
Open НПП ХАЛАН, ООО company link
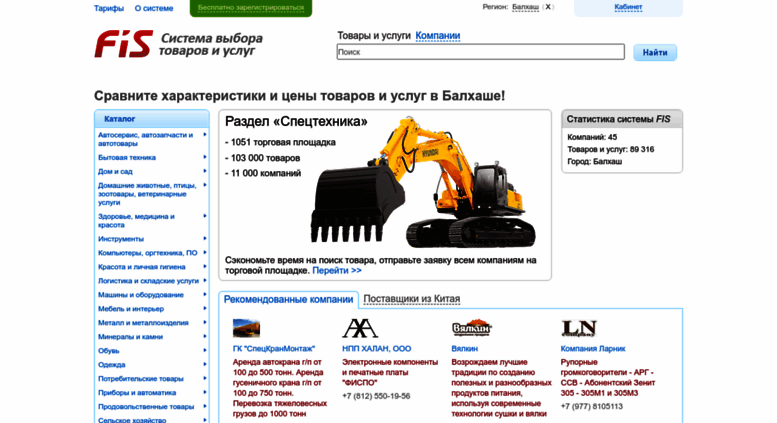tap(377, 349)
